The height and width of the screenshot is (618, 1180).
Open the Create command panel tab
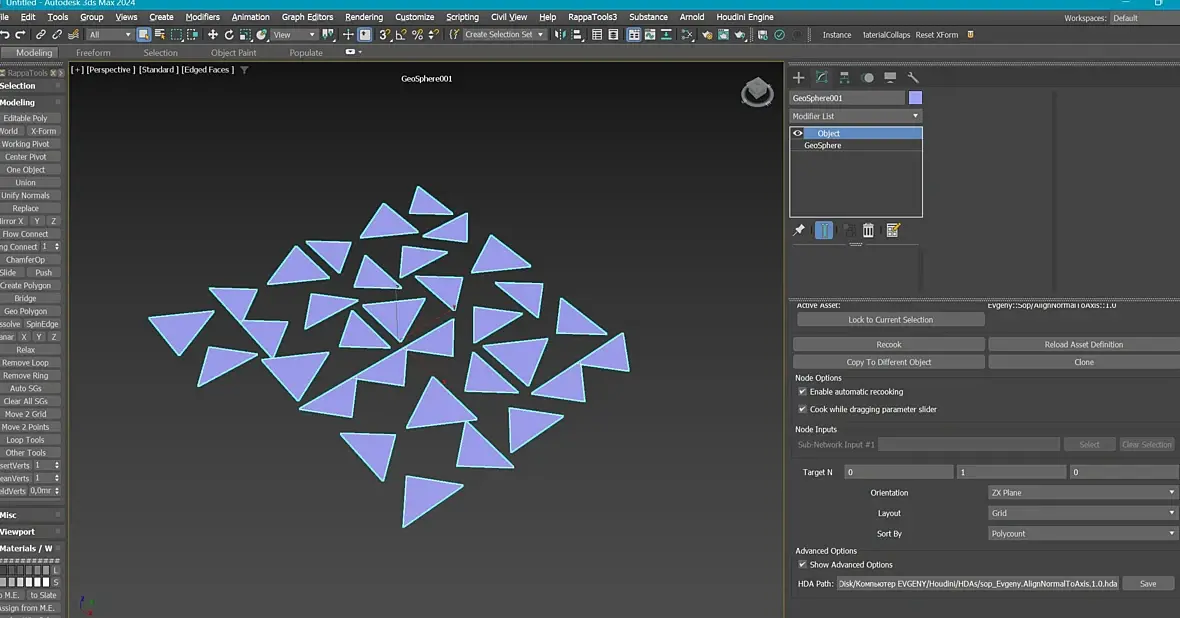coord(798,78)
